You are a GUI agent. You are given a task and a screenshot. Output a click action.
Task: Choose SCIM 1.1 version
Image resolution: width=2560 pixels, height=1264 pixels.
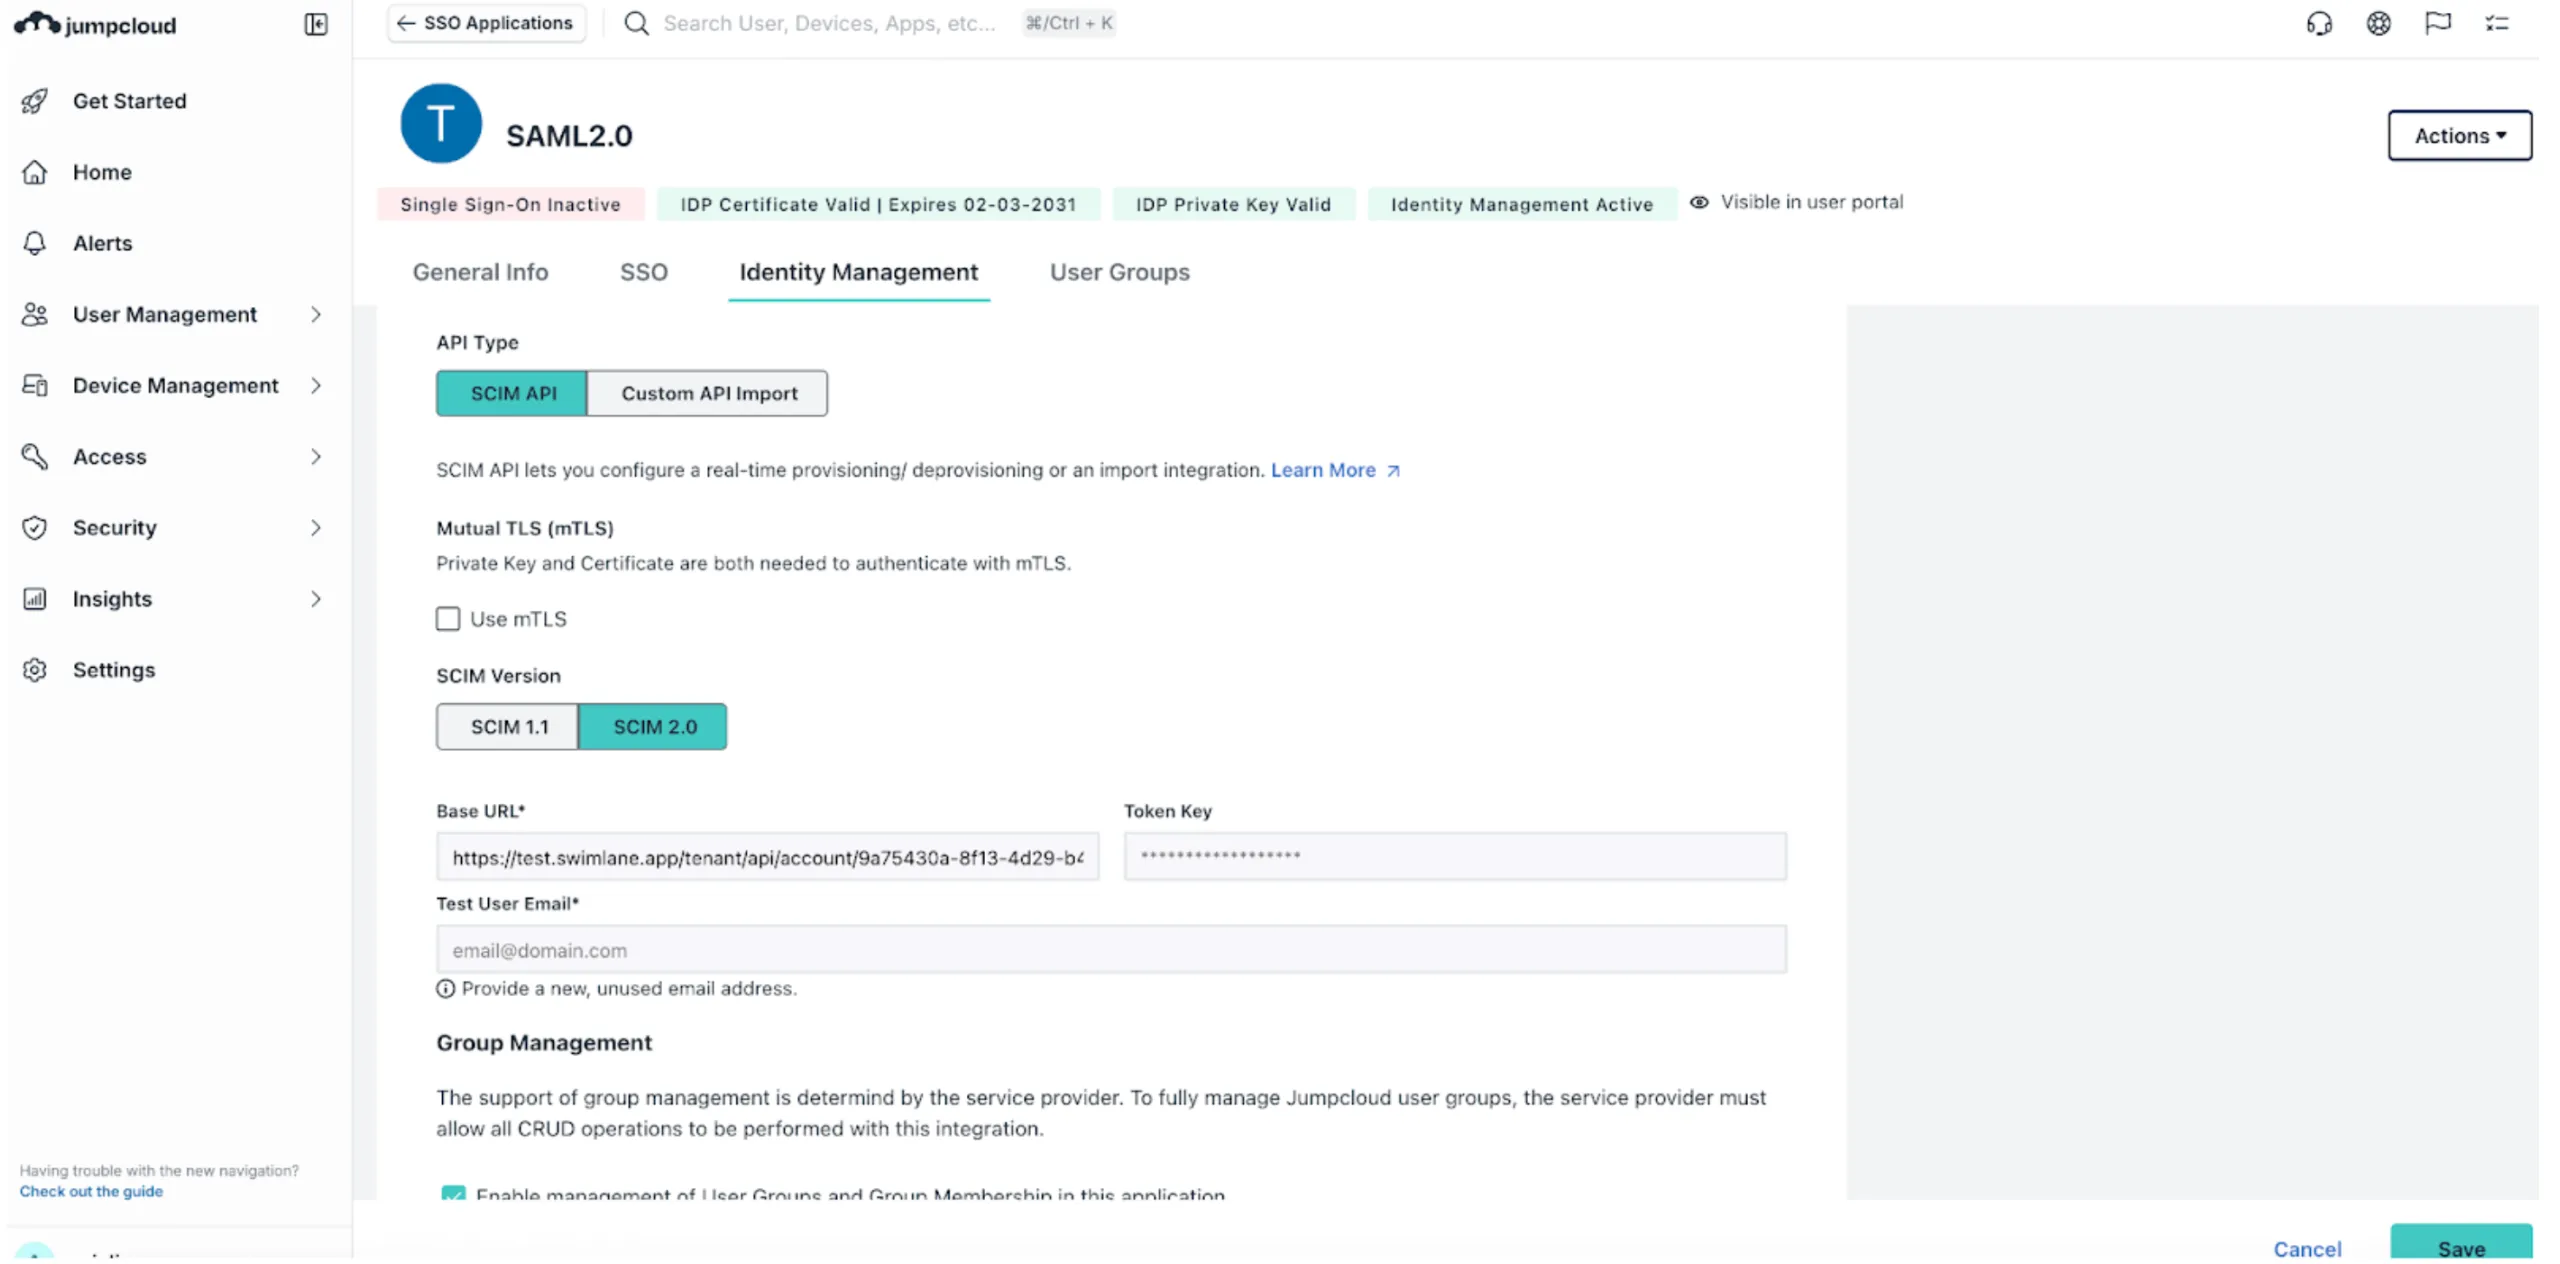coord(508,726)
